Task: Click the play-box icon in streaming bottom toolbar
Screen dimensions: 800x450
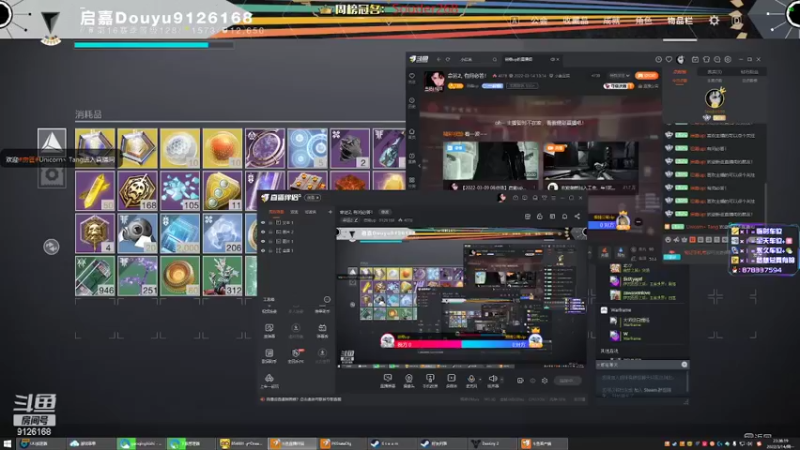Action: pos(452,379)
